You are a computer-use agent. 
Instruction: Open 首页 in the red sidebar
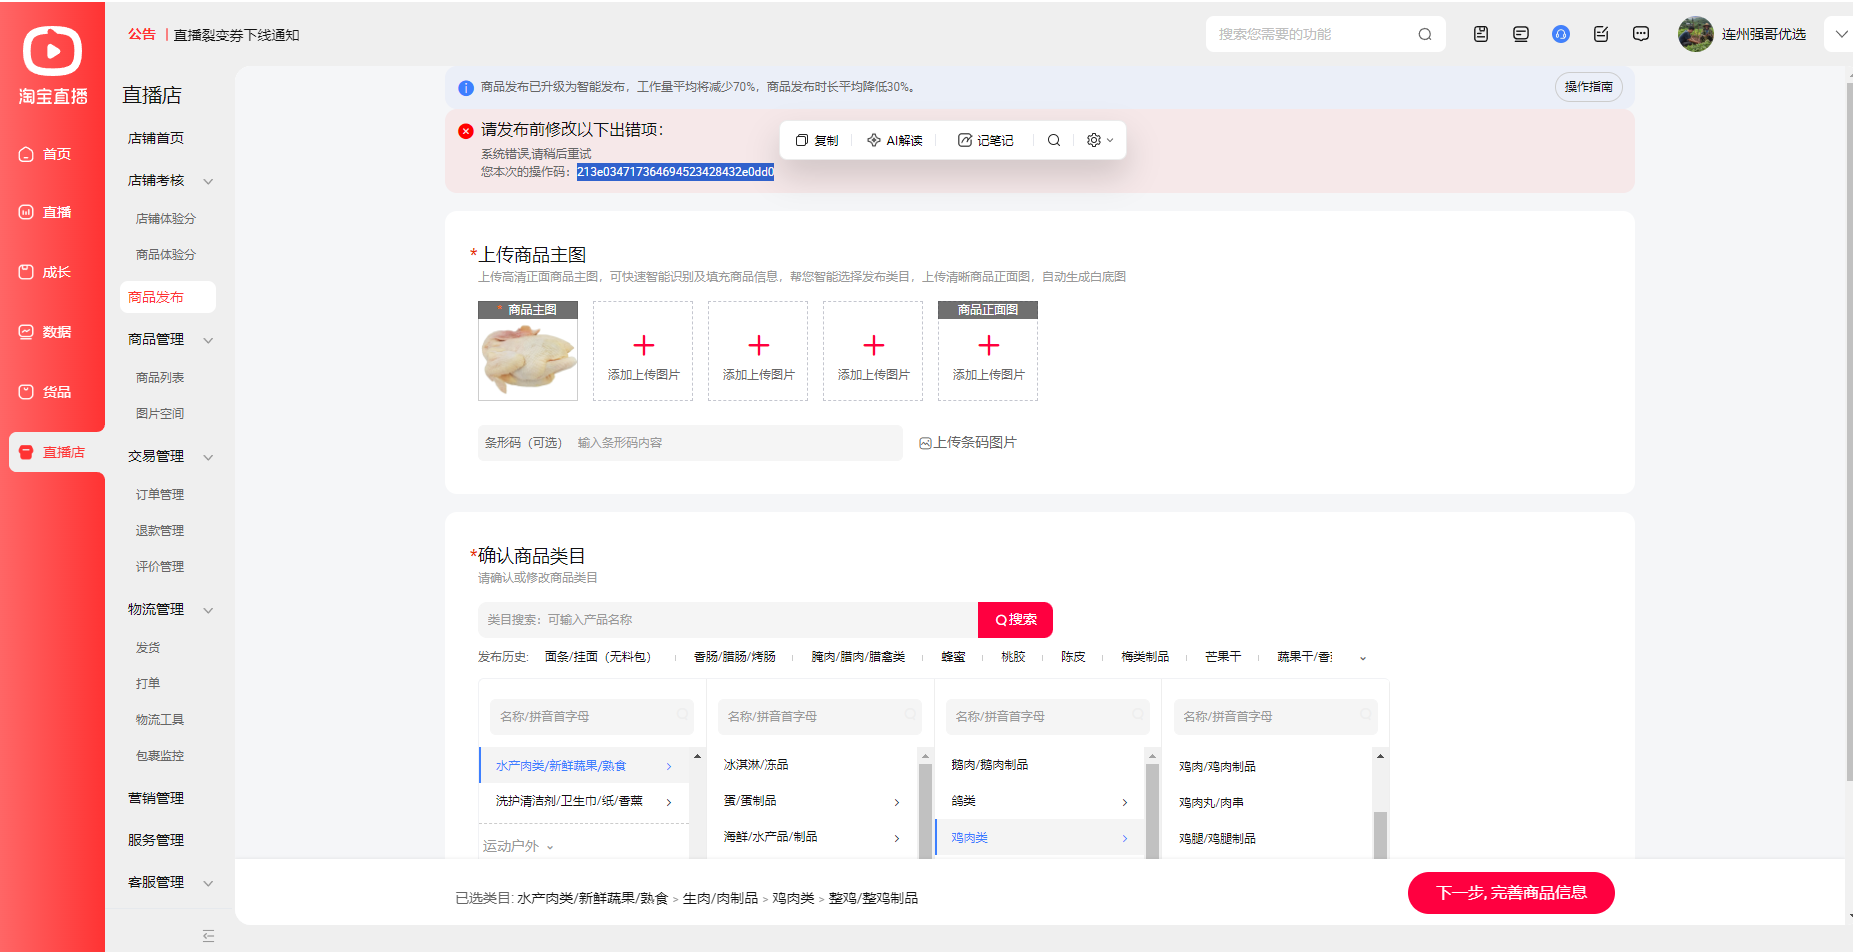(46, 154)
